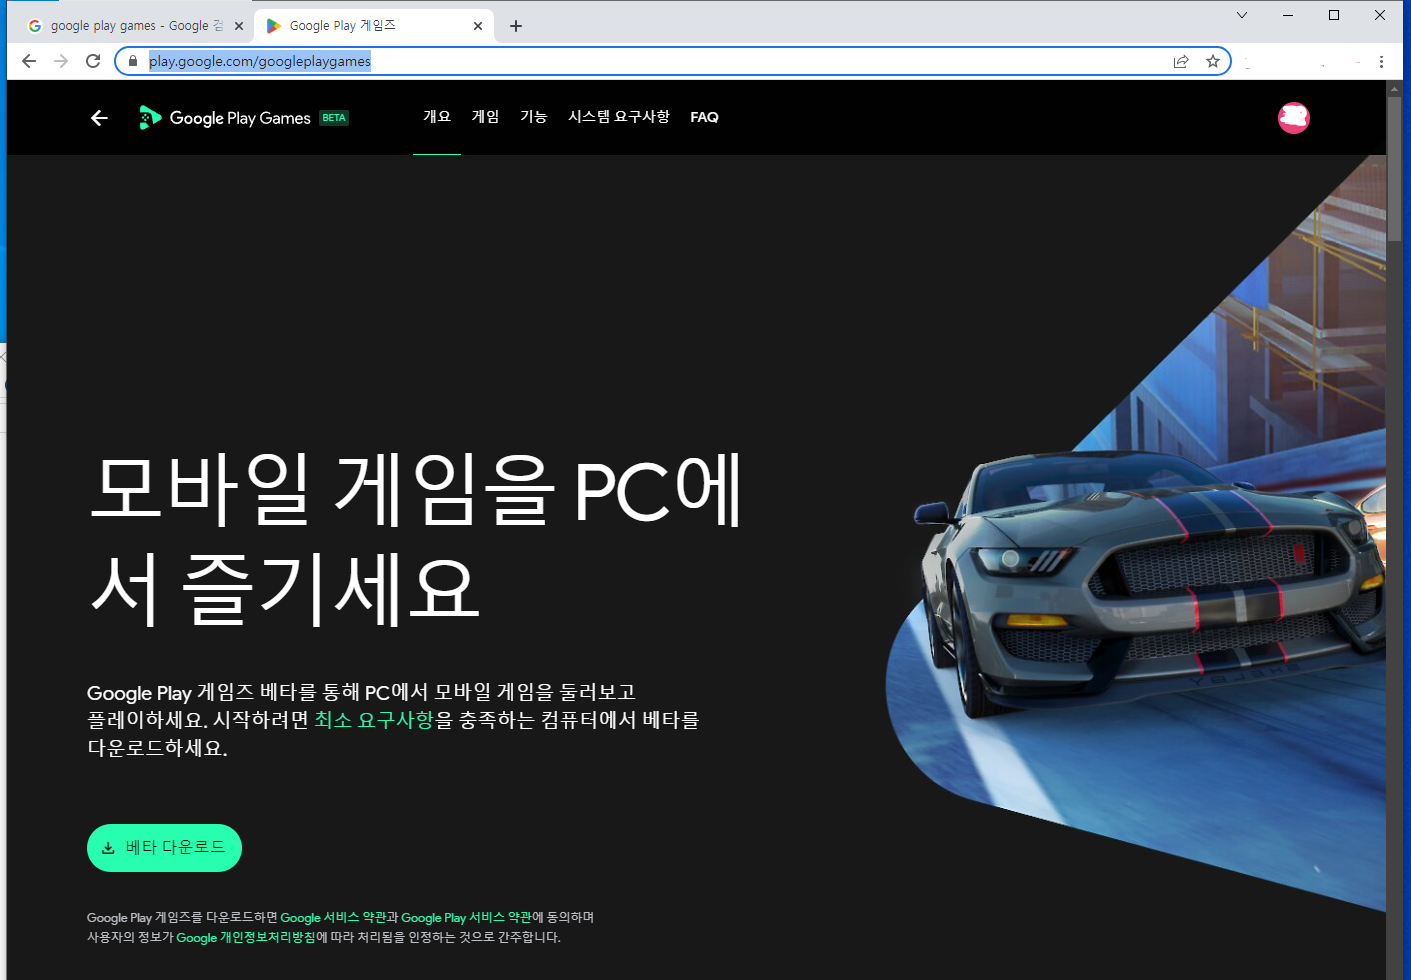Image resolution: width=1411 pixels, height=980 pixels.
Task: Open the 기능 nav item
Action: coord(533,117)
